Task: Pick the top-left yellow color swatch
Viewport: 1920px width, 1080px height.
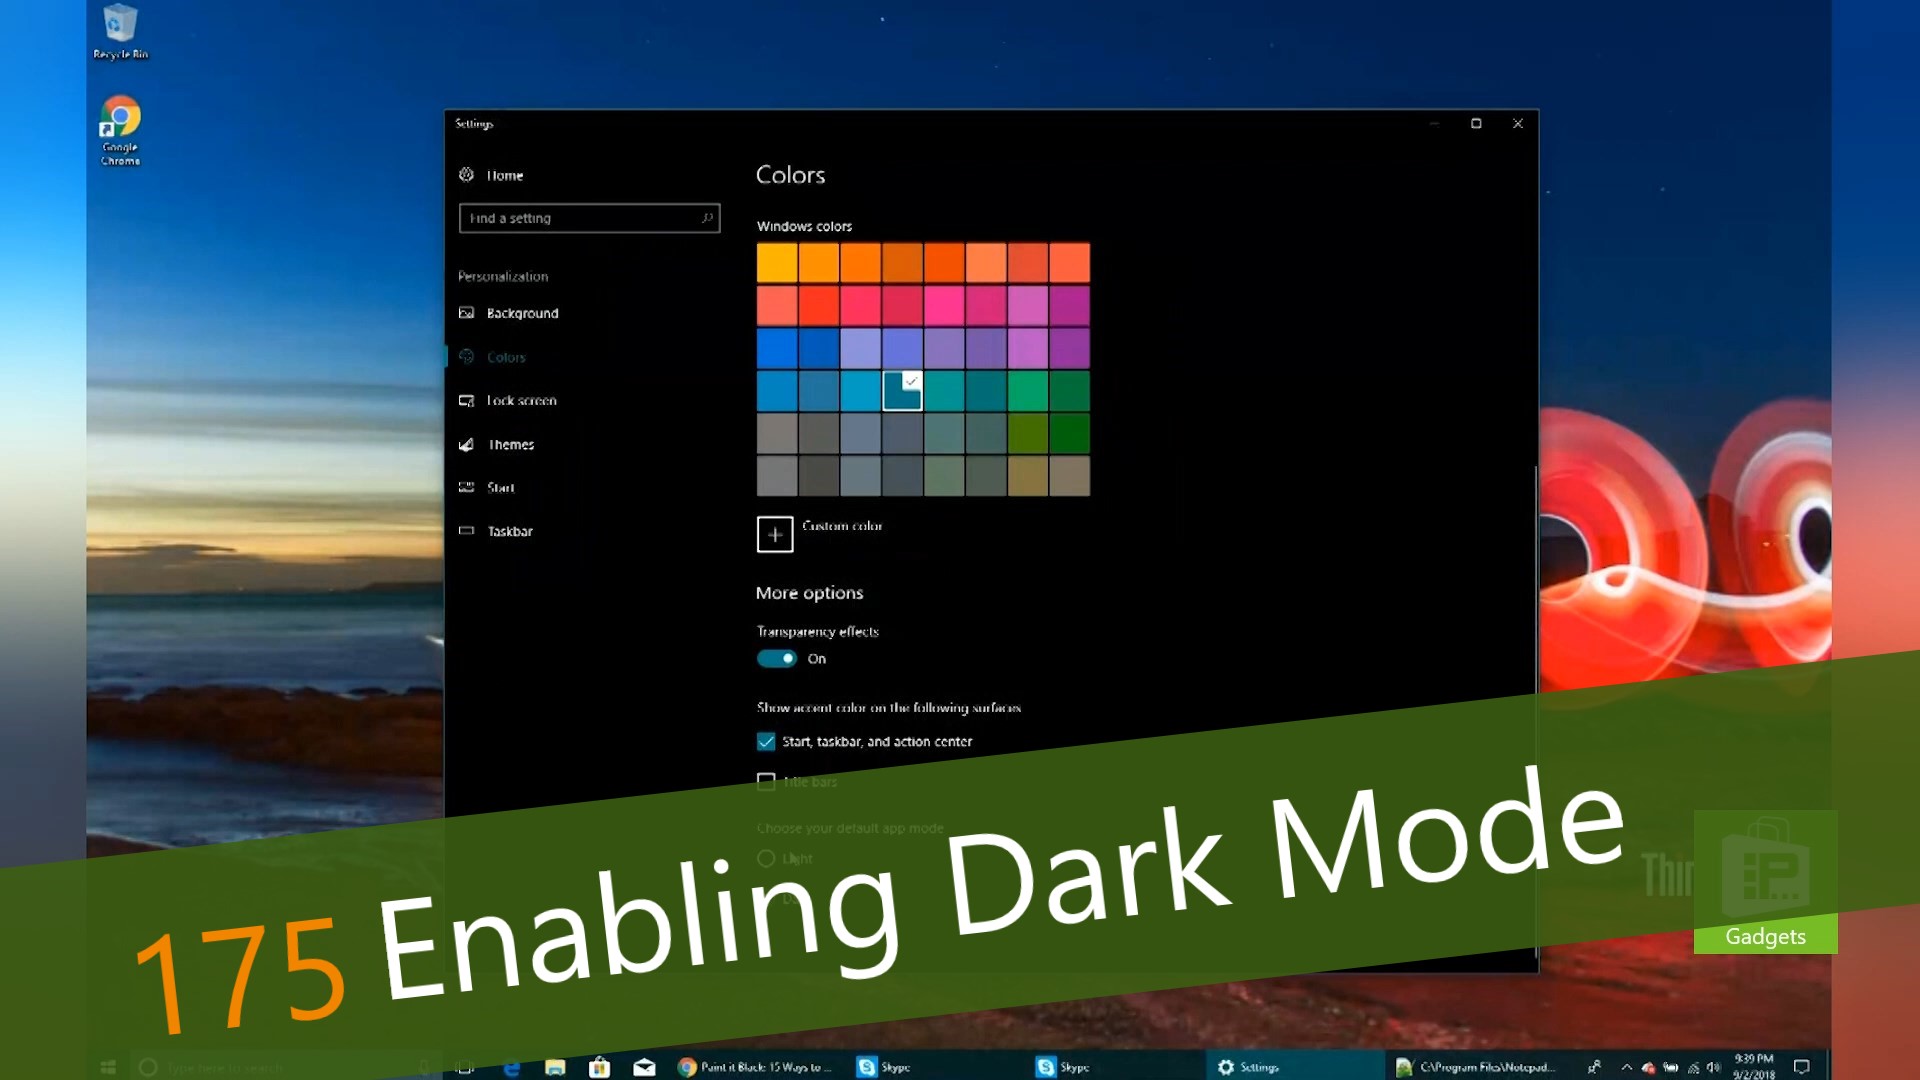Action: point(776,262)
